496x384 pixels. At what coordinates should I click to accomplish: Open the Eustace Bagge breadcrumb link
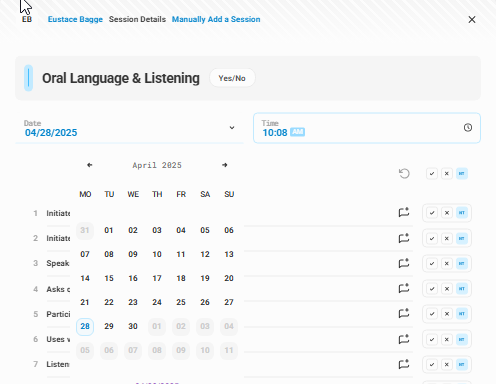(75, 19)
